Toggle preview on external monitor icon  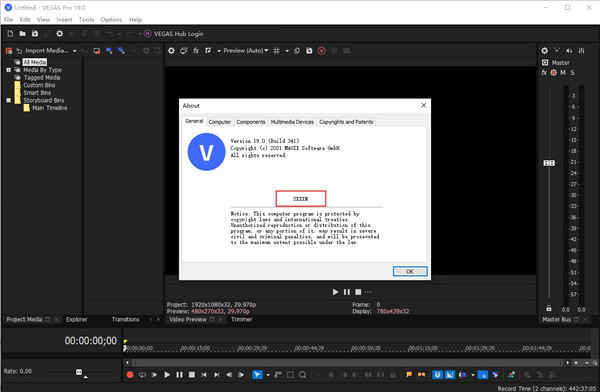(x=184, y=51)
